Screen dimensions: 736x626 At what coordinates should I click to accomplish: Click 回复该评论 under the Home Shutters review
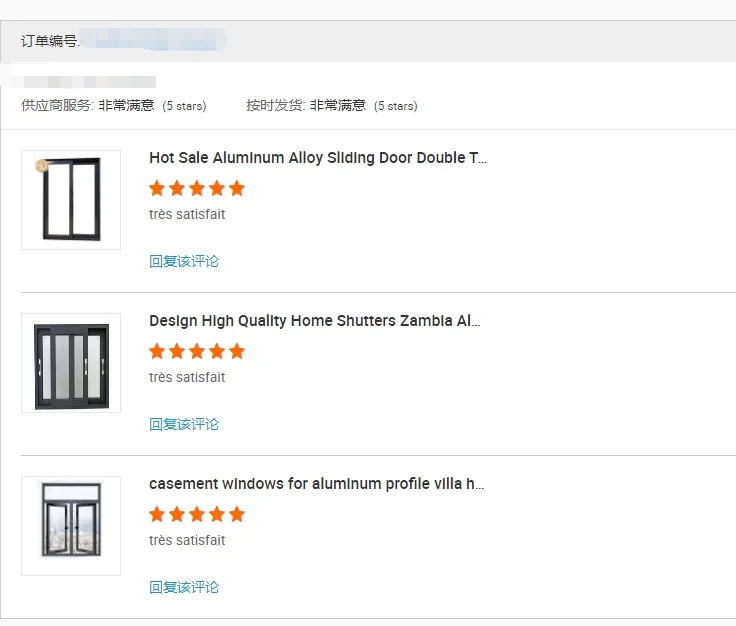point(184,424)
